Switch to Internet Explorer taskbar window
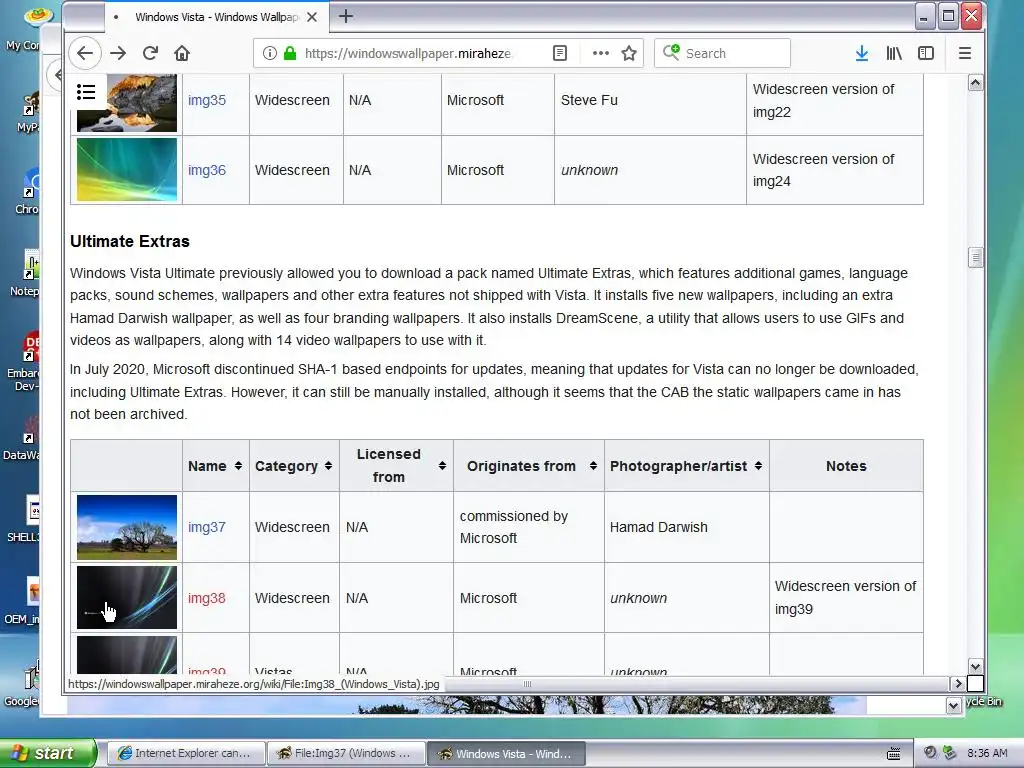This screenshot has height=768, width=1024. [185, 753]
